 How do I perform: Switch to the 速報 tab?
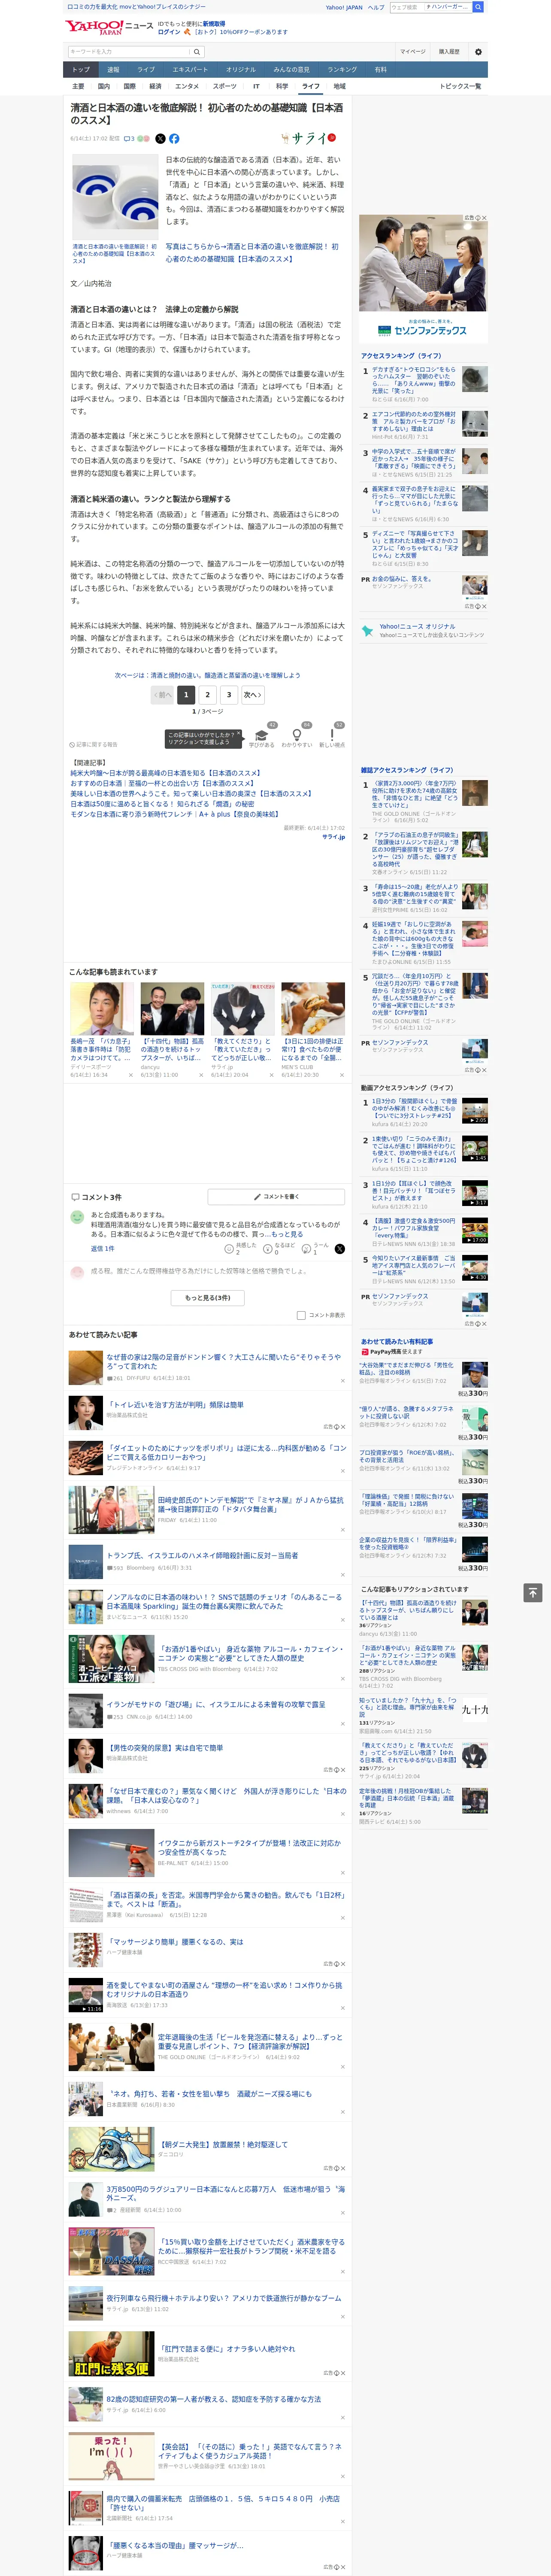coord(113,70)
